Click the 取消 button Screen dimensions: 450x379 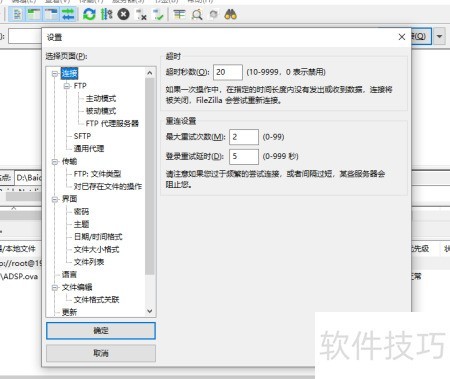(101, 353)
